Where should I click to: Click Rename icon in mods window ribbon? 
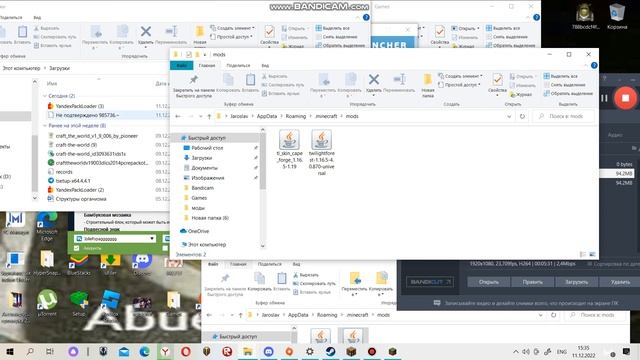(x=399, y=79)
